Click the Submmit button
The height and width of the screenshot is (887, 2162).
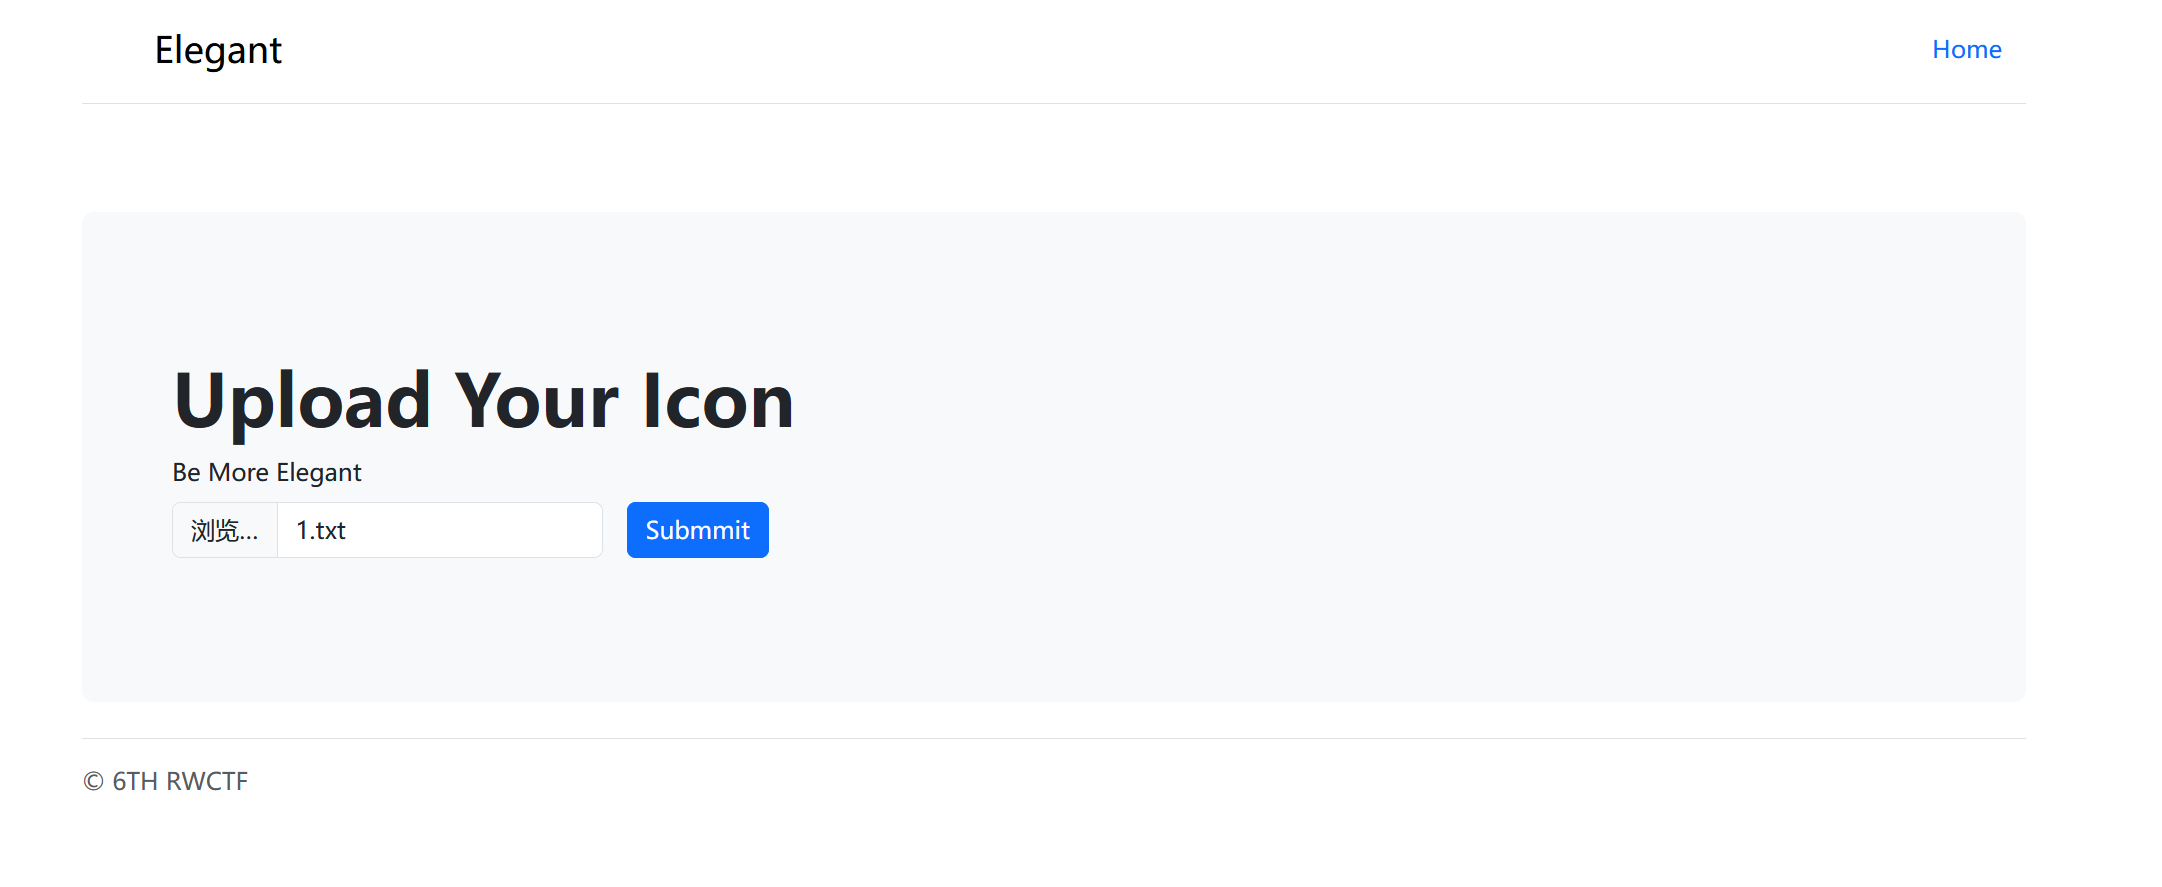(697, 530)
